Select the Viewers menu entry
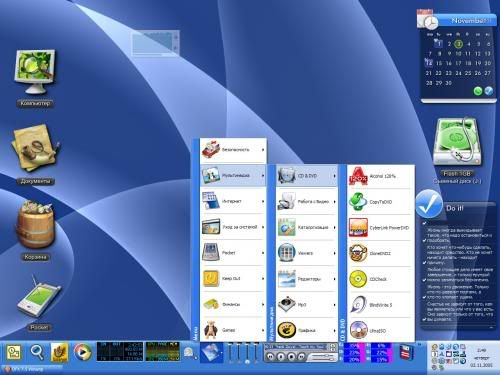Image resolution: width=500 pixels, height=375 pixels. click(307, 253)
